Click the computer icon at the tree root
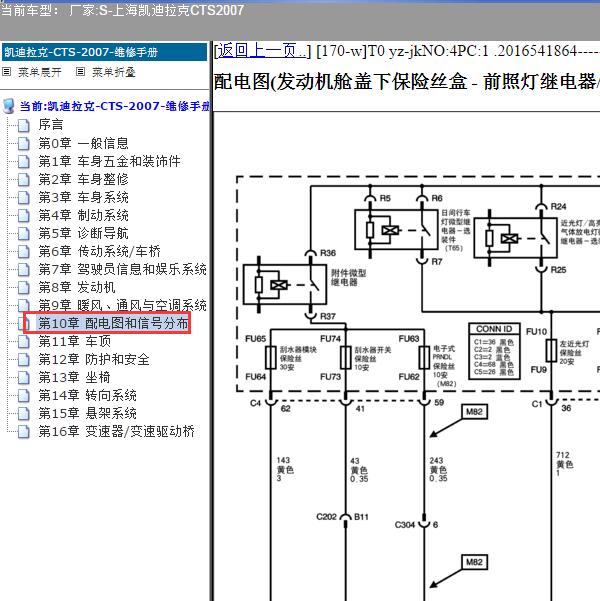This screenshot has width=600, height=601. pos(9,106)
